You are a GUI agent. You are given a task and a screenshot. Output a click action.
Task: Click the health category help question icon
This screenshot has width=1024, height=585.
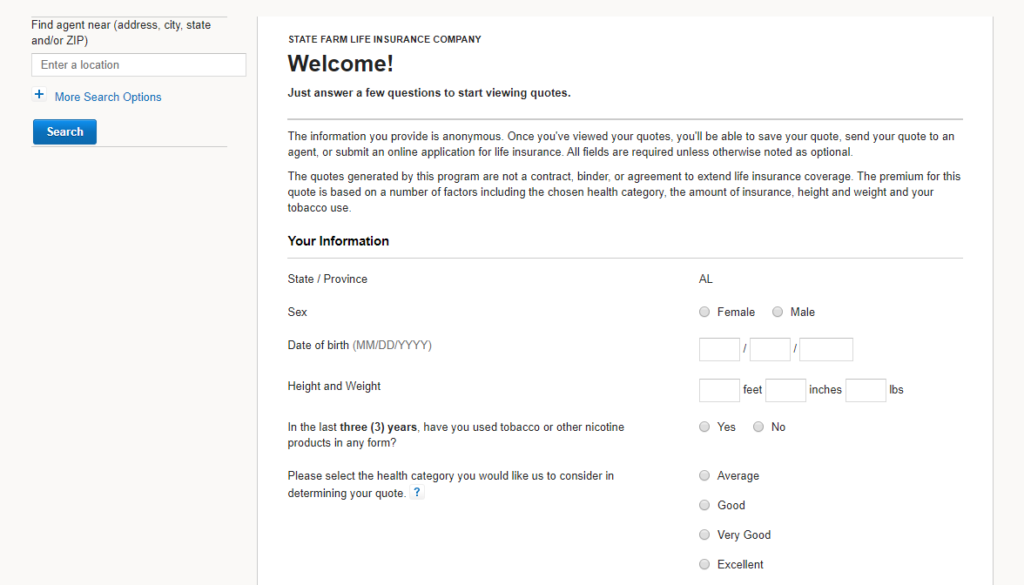(417, 493)
